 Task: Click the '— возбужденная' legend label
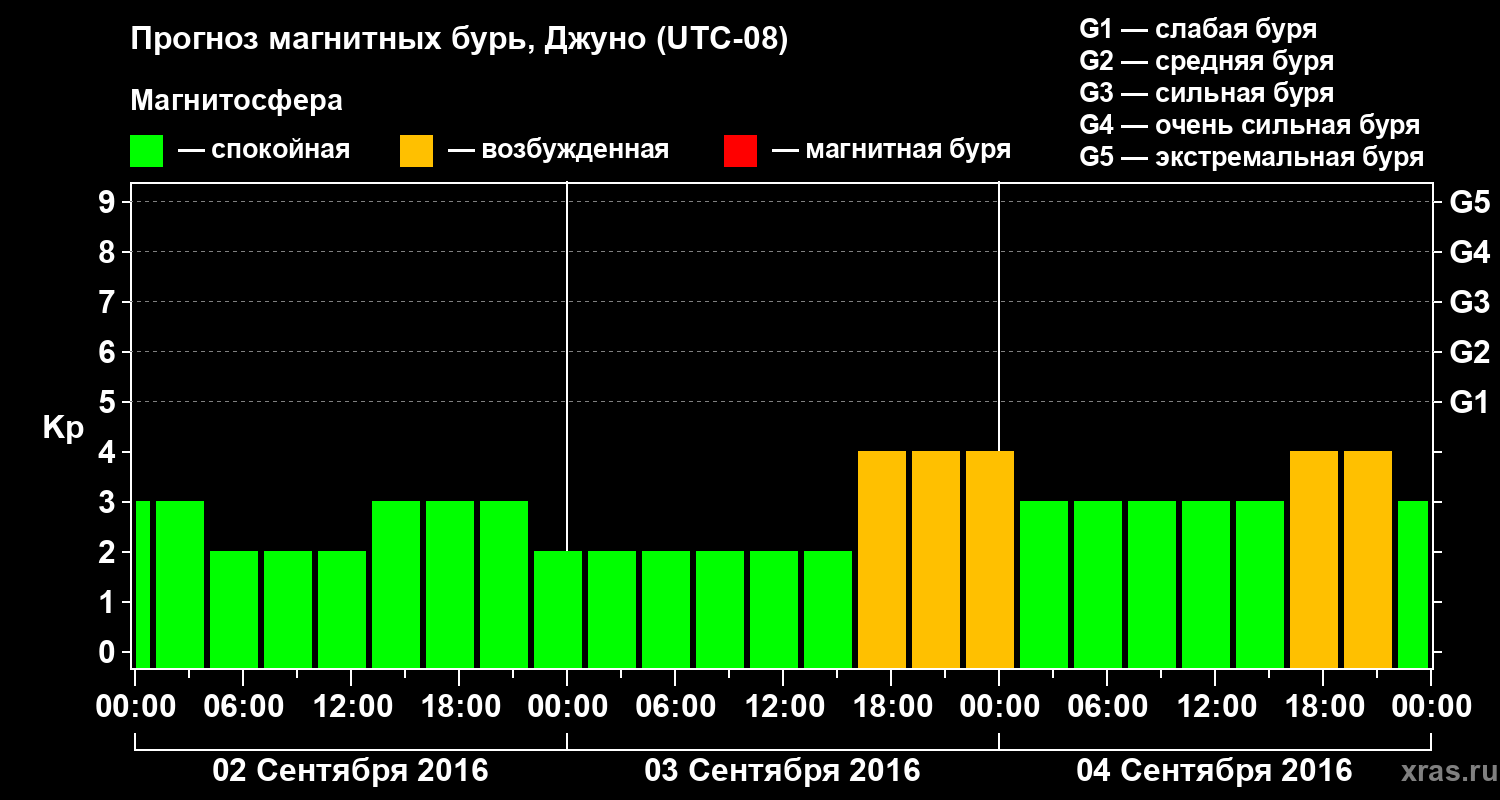coord(558,150)
